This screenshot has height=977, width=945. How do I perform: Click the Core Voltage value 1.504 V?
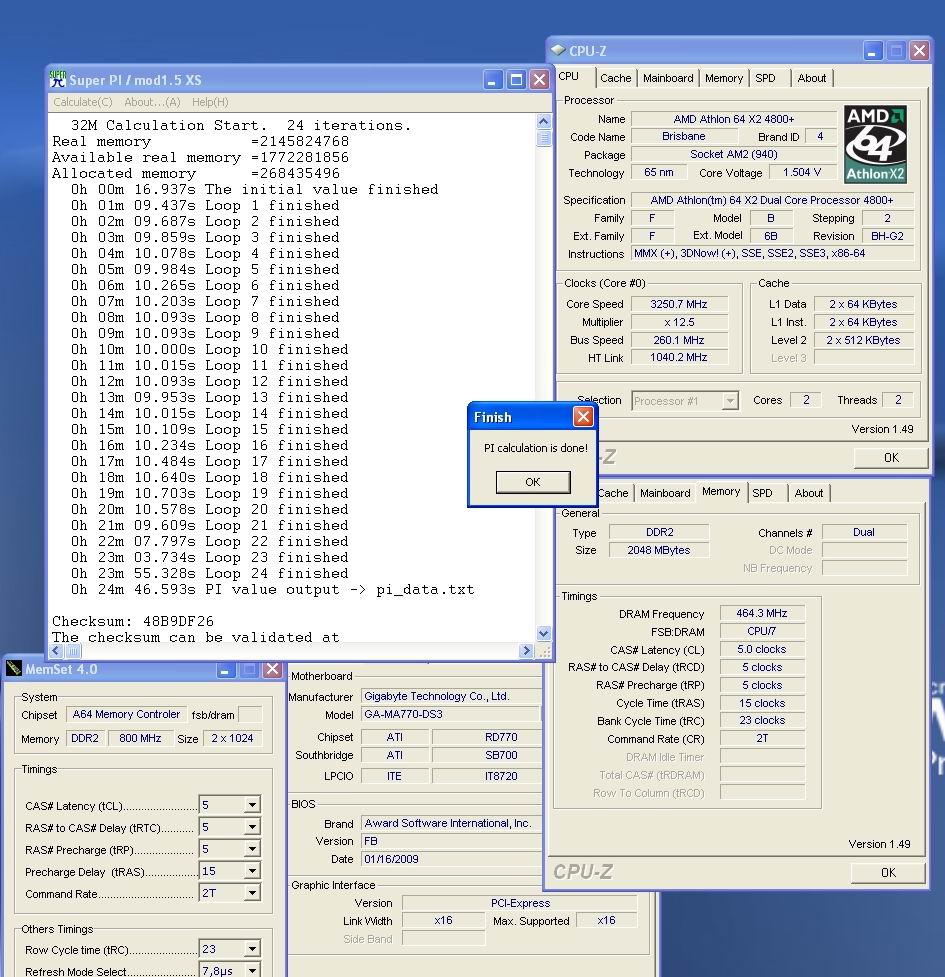802,172
